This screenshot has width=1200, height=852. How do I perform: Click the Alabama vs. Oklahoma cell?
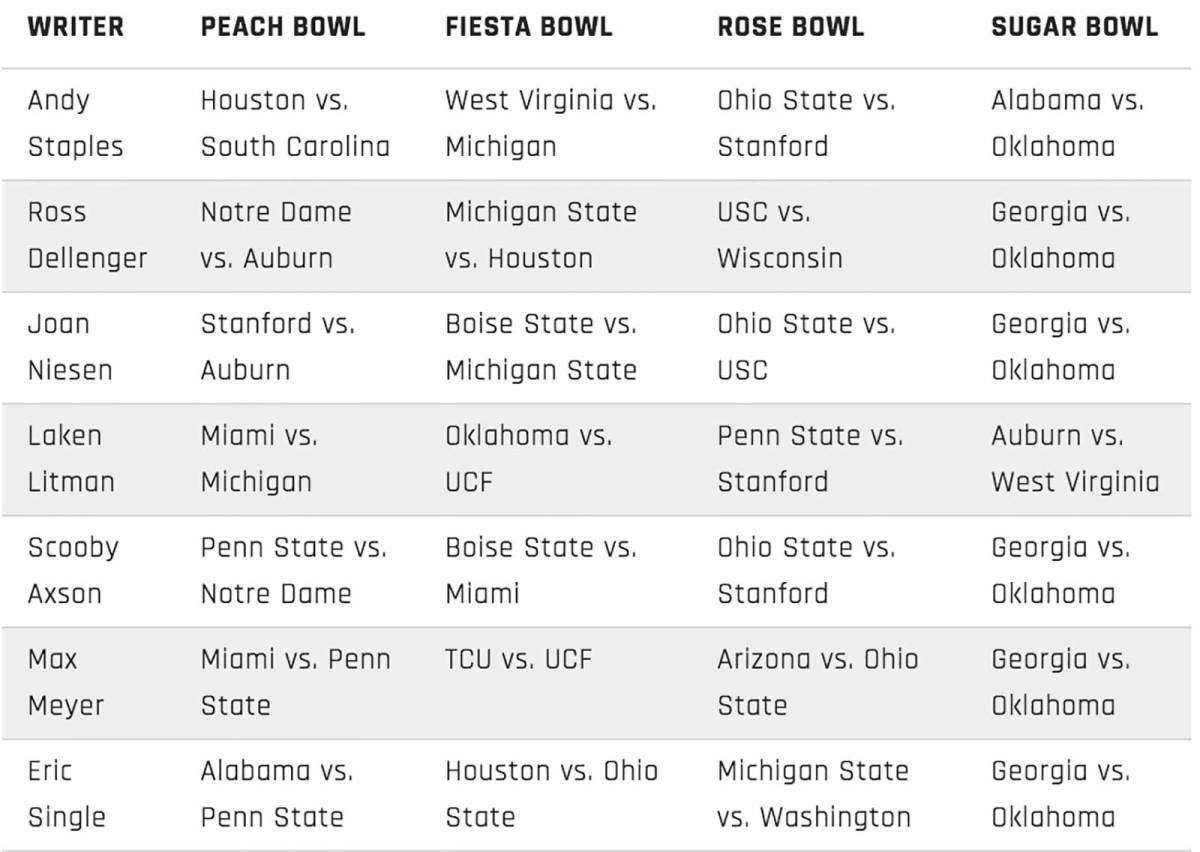[1067, 123]
